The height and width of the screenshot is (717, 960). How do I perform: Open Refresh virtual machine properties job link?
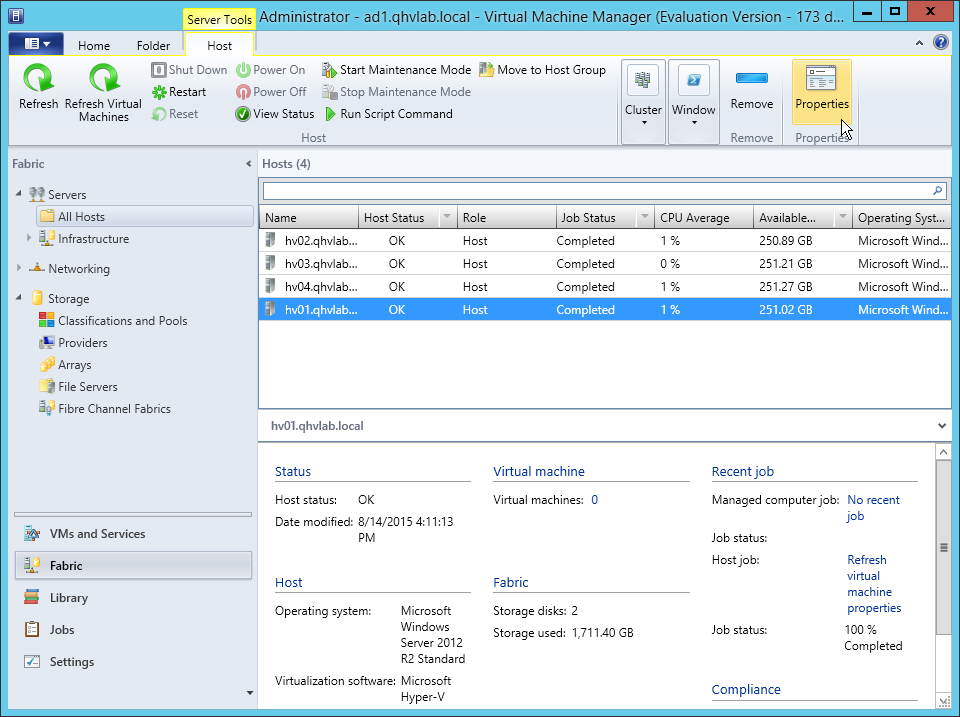873,584
